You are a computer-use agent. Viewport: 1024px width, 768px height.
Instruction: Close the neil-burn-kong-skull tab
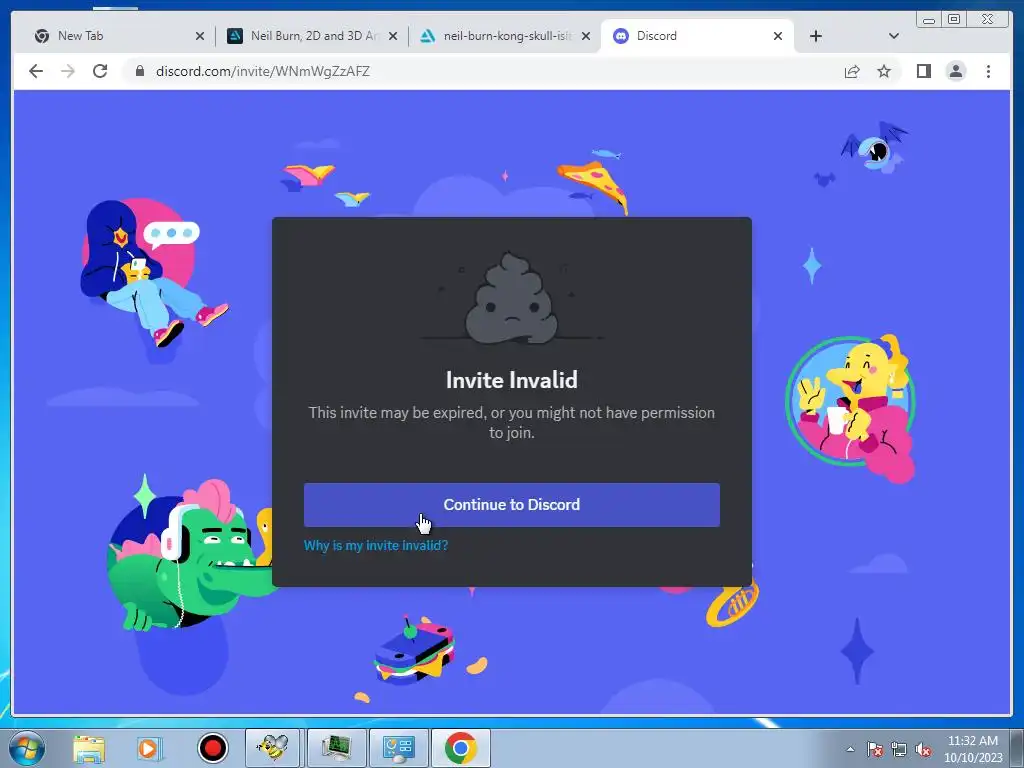click(x=586, y=36)
